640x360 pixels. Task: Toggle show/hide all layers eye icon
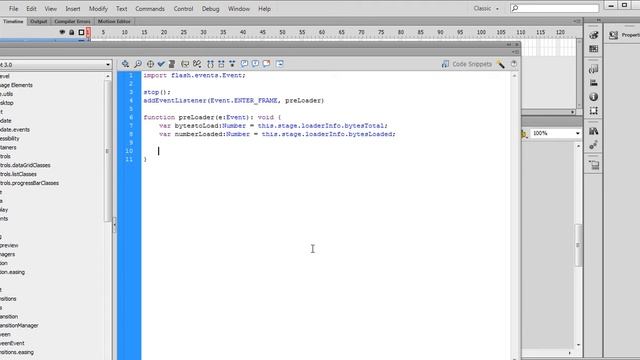pyautogui.click(x=62, y=32)
